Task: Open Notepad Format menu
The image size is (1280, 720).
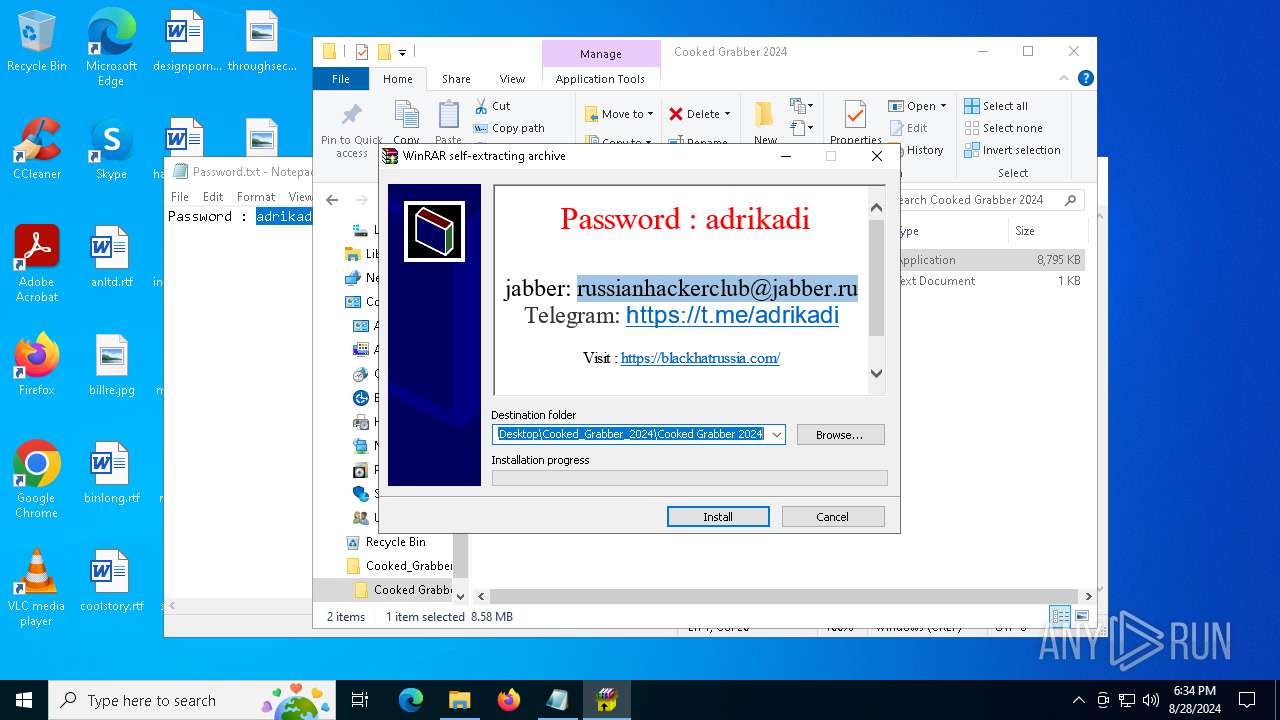Action: (256, 197)
